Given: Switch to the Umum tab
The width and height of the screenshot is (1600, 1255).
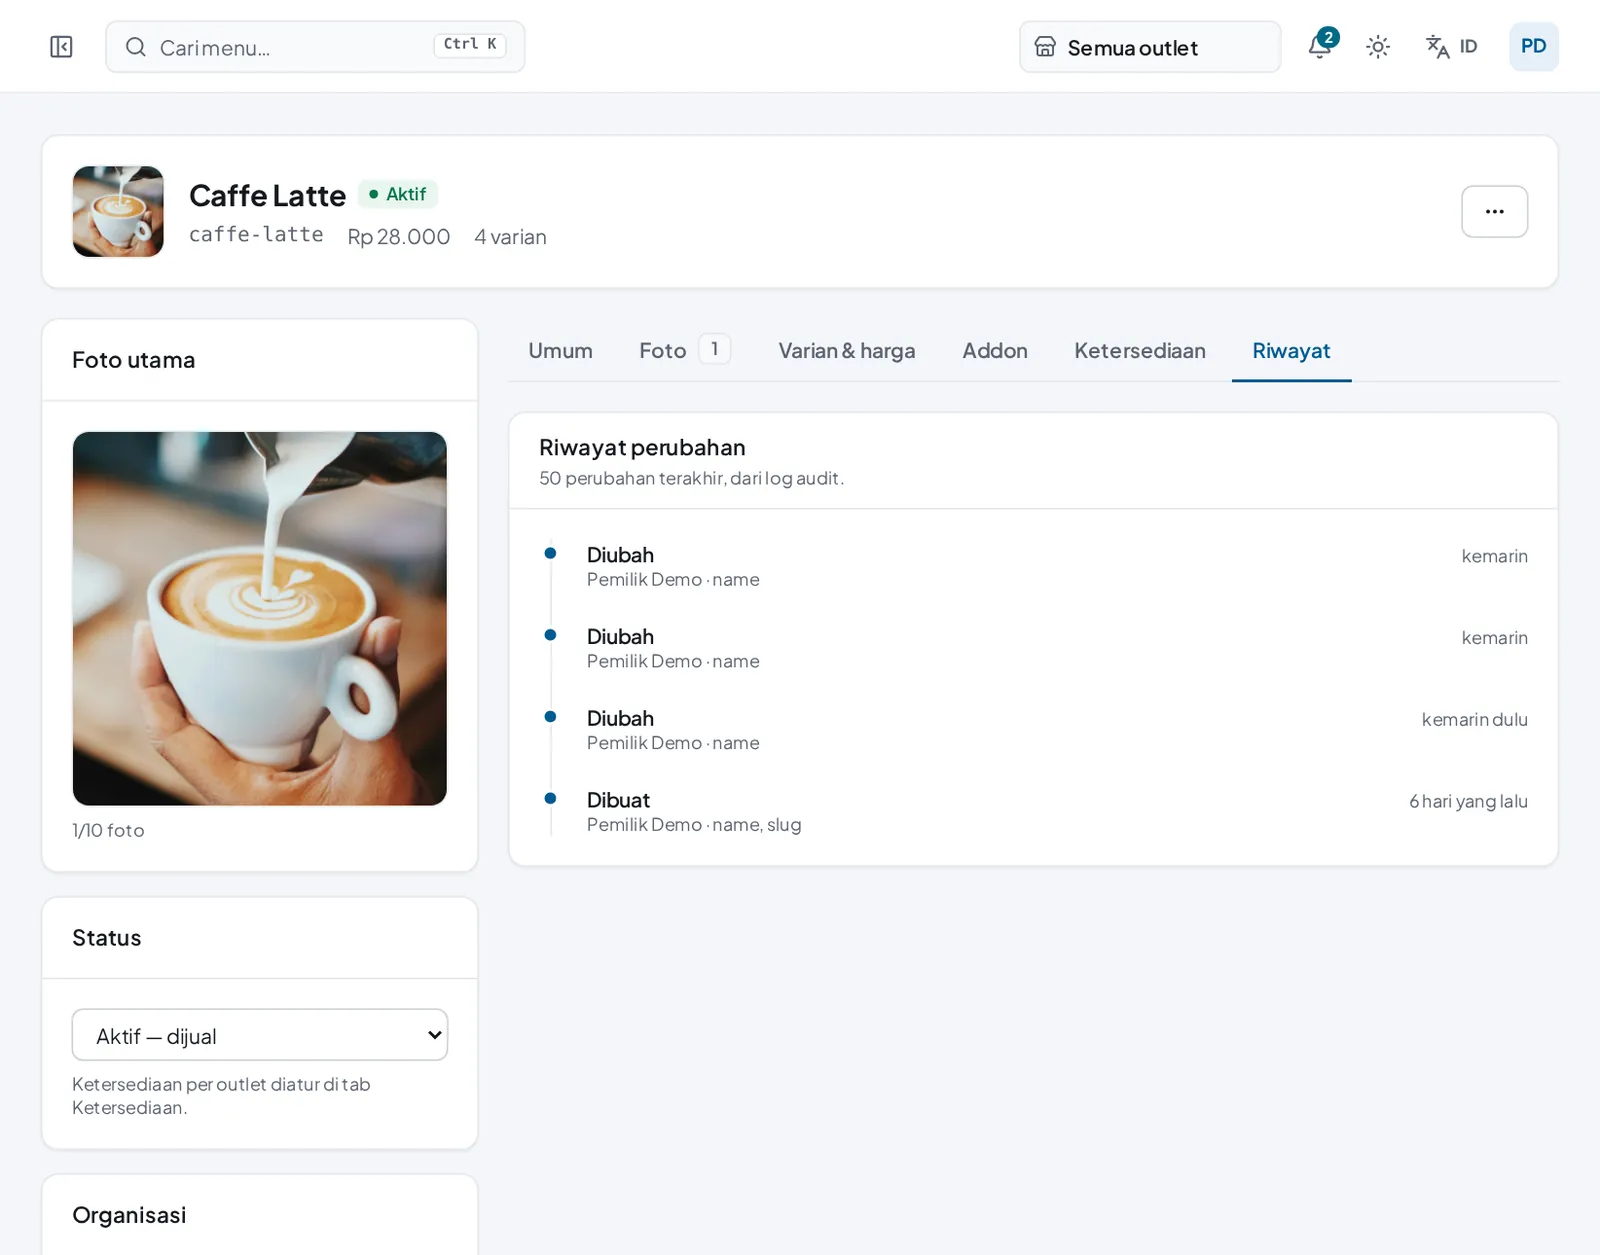Looking at the screenshot, I should pyautogui.click(x=560, y=351).
